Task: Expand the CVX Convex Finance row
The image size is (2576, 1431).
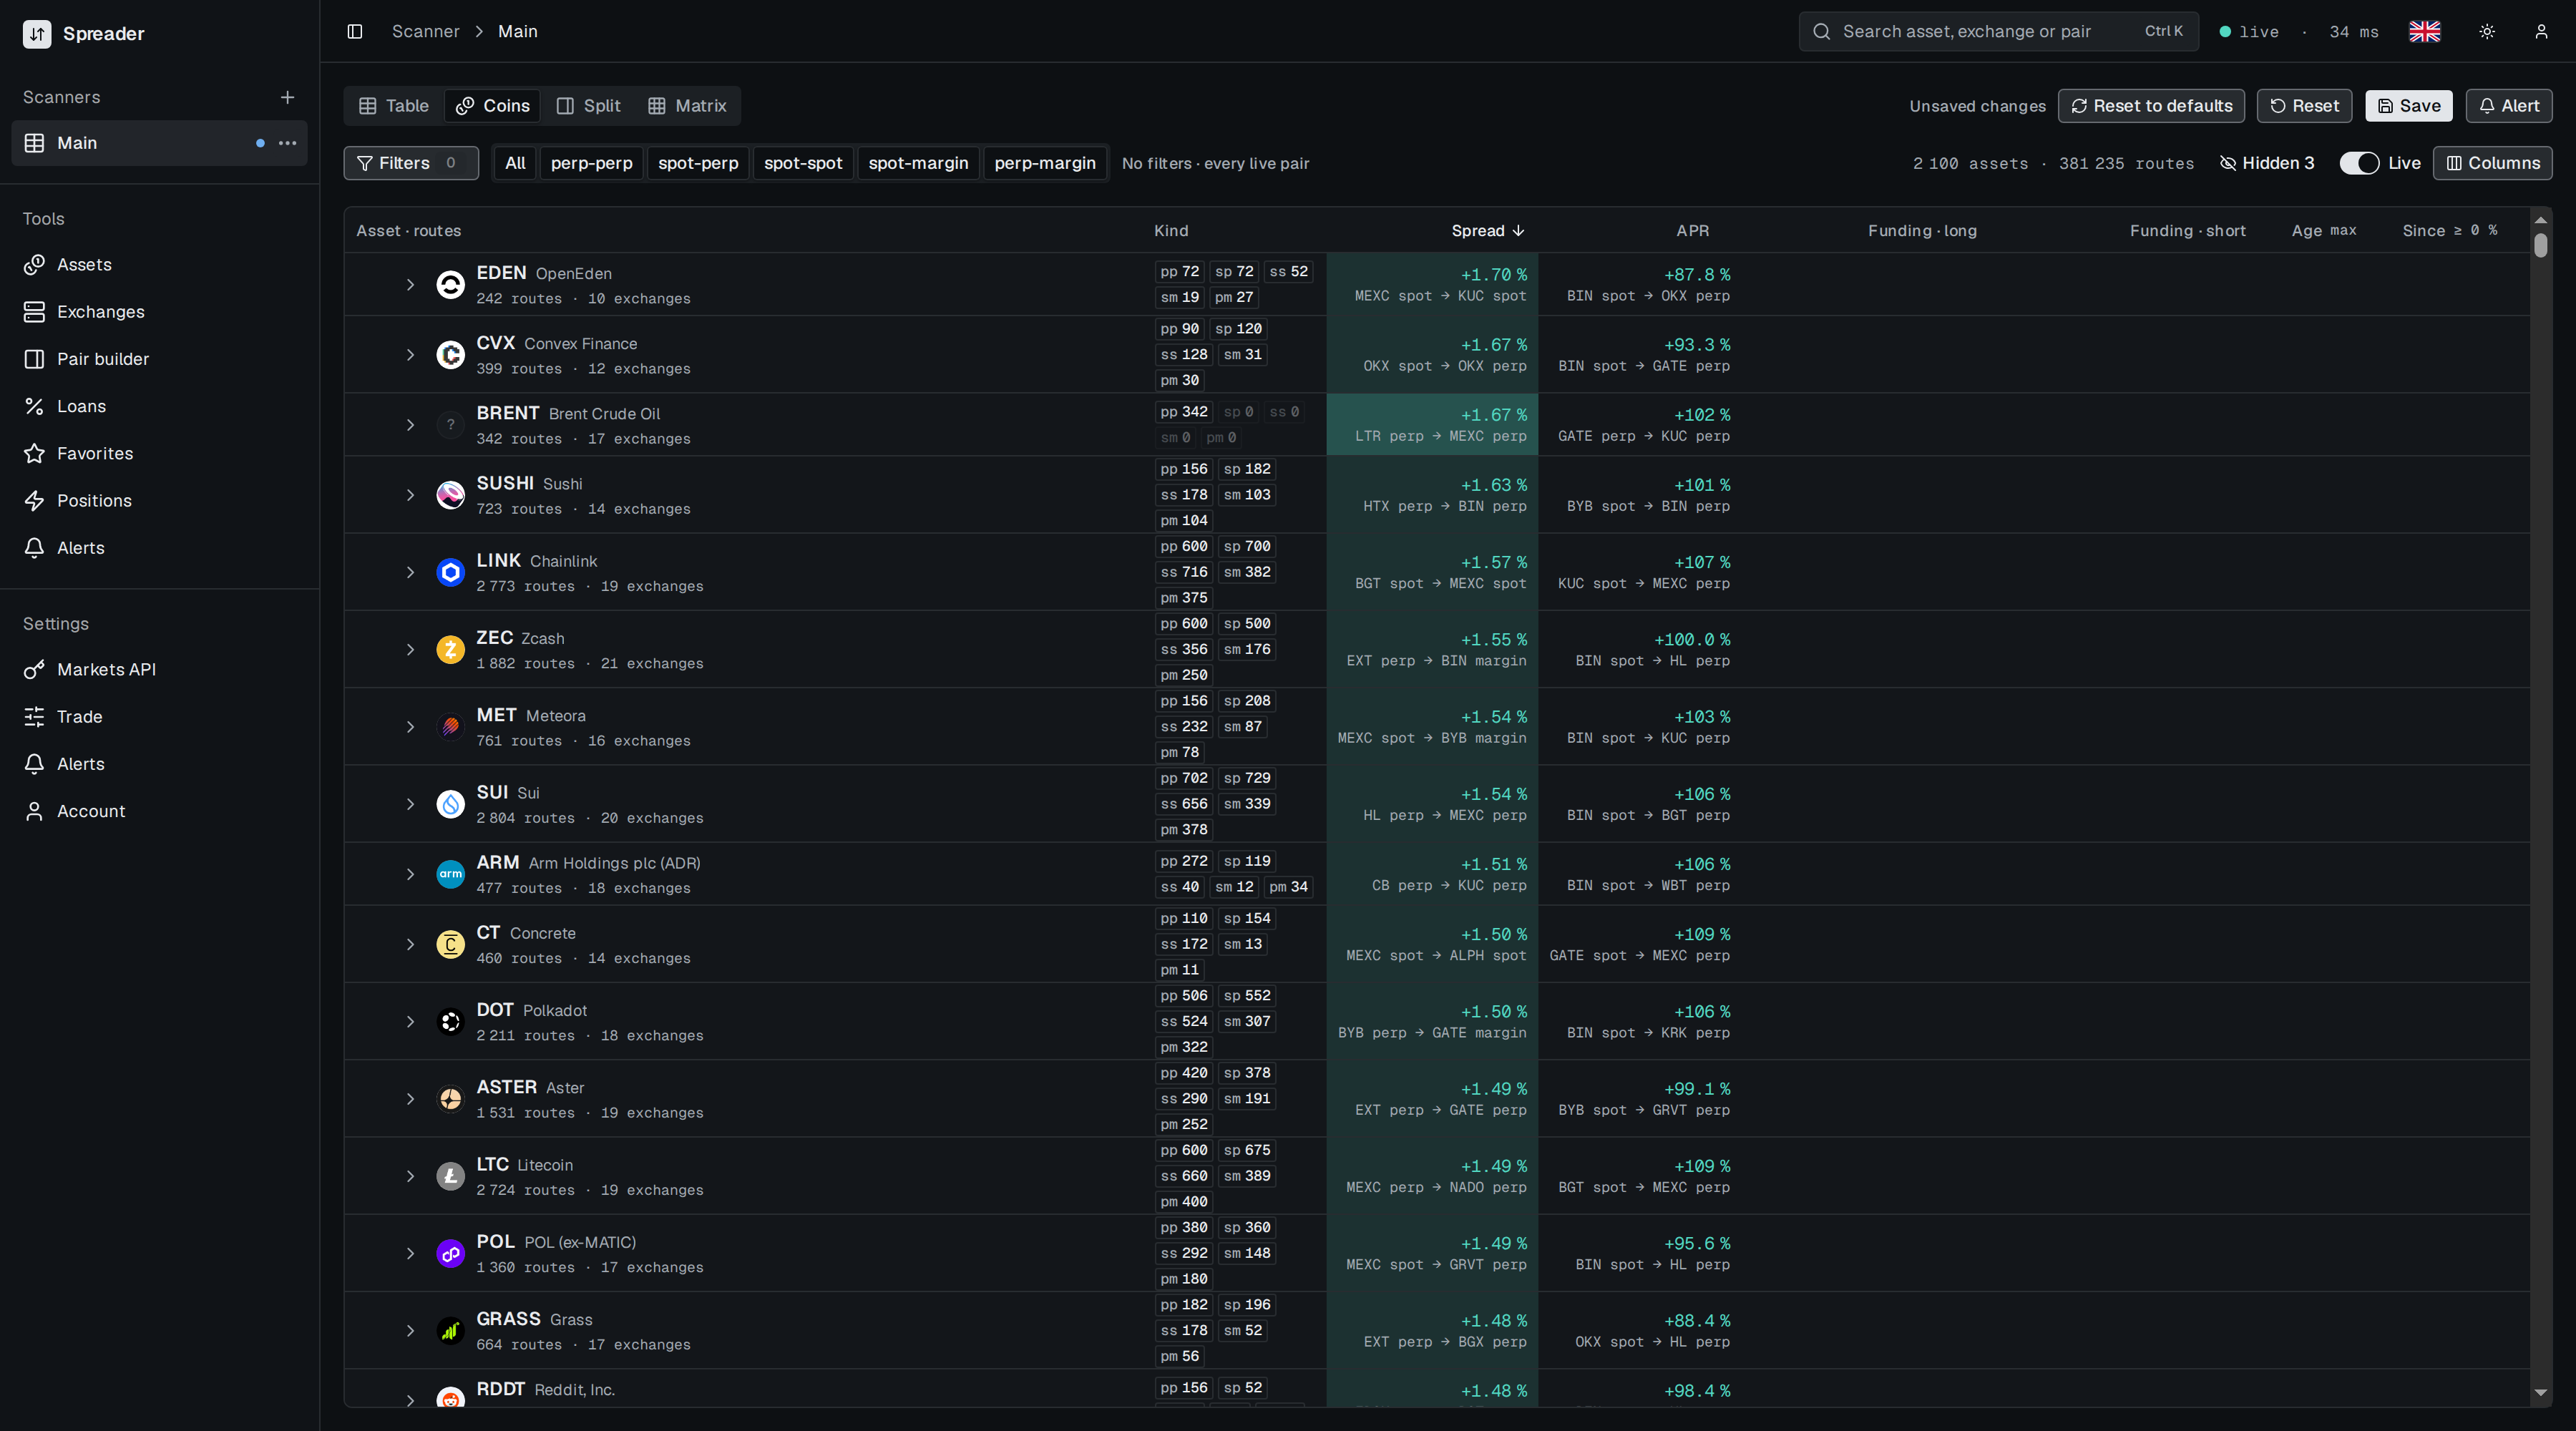Action: 410,355
